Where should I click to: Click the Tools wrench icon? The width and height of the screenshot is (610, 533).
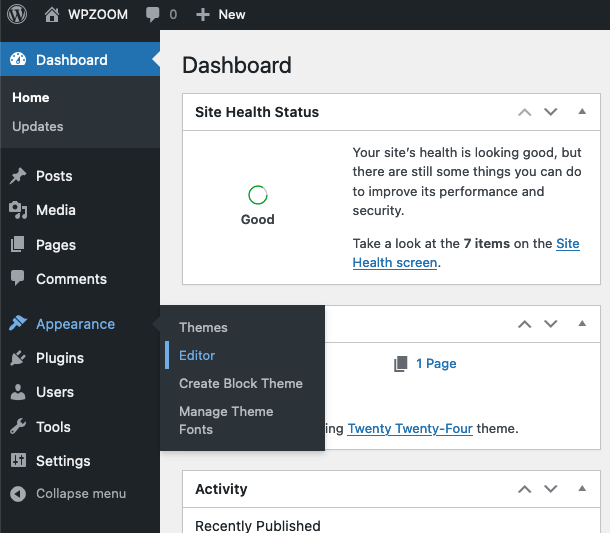18,426
